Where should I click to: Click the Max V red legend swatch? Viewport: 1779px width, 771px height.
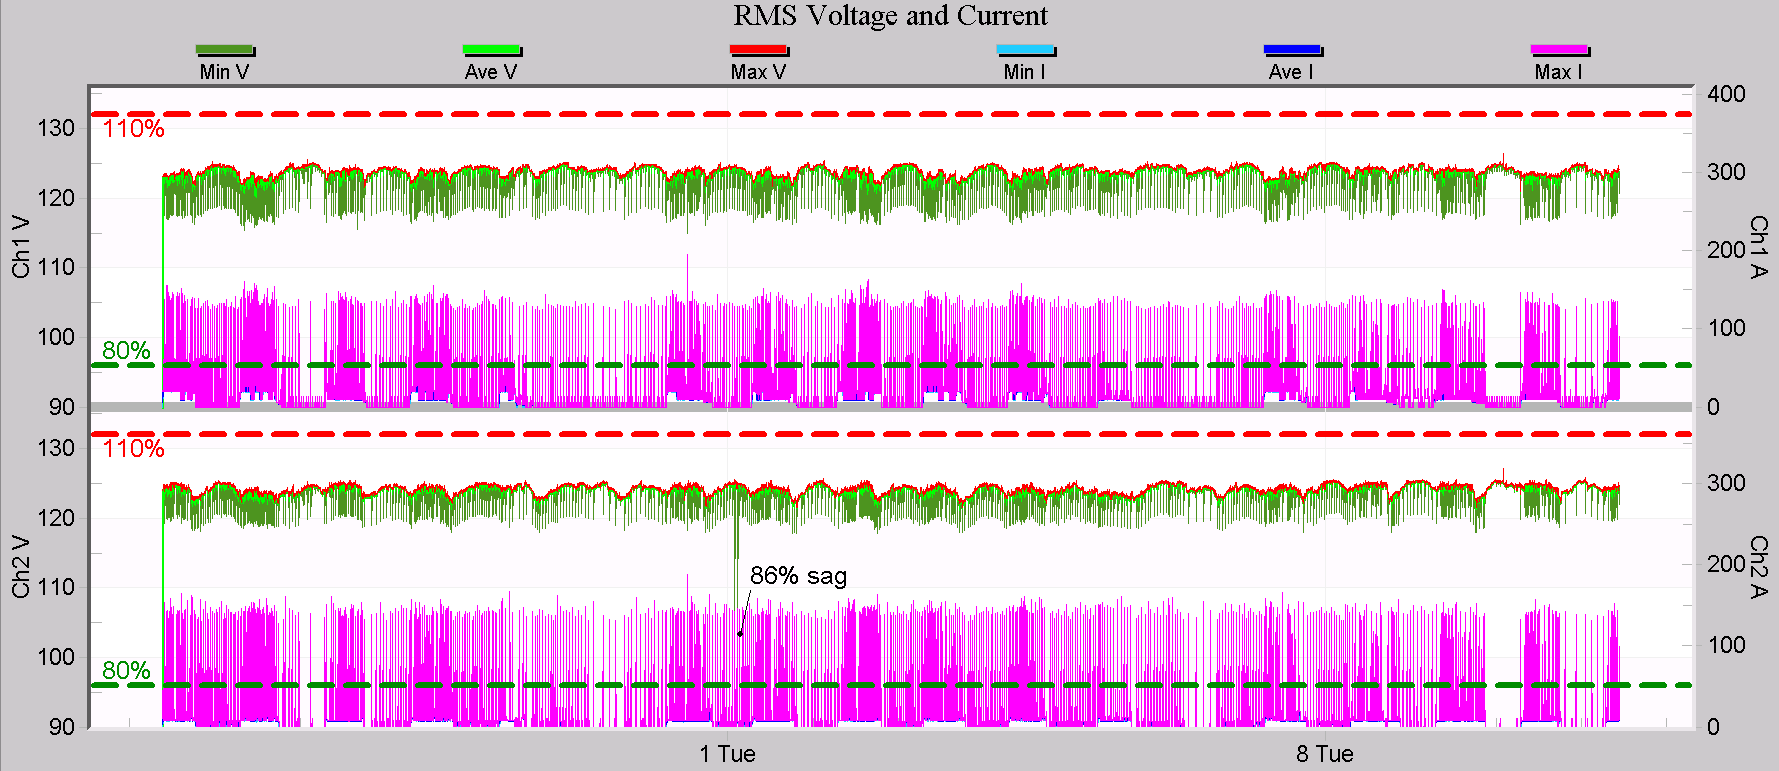pyautogui.click(x=758, y=50)
